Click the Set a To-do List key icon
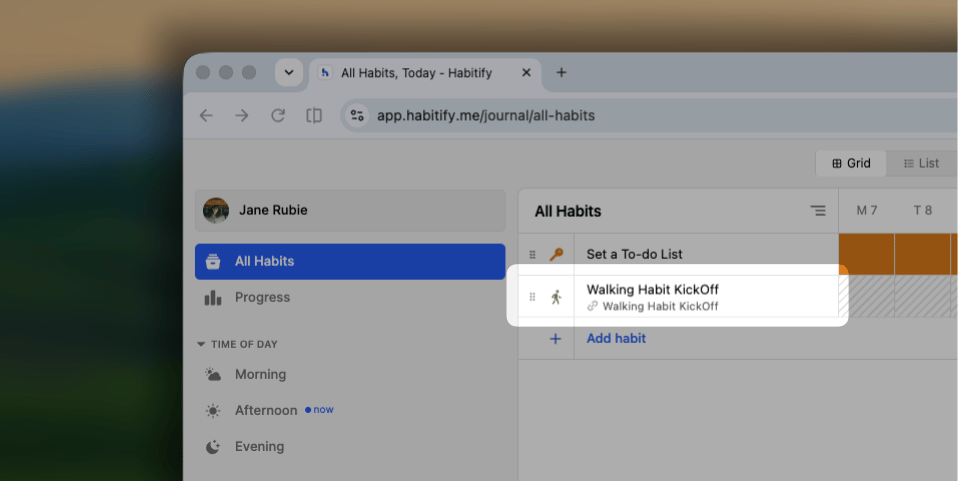Screen dimensions: 958x481 [556, 254]
